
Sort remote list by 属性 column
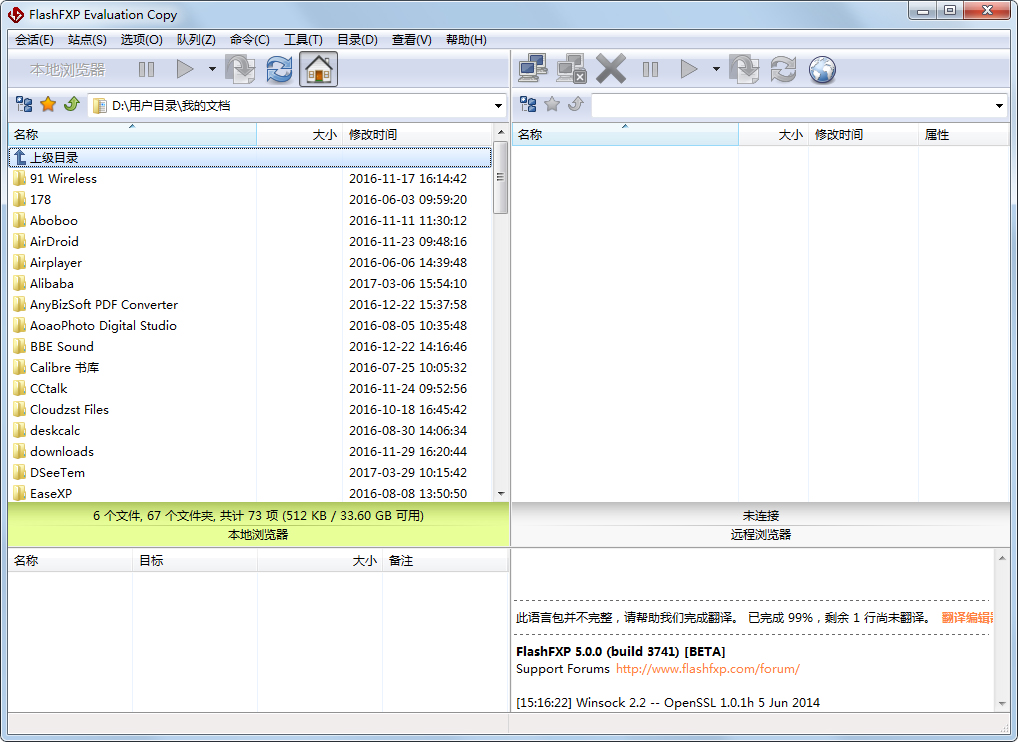(x=963, y=134)
